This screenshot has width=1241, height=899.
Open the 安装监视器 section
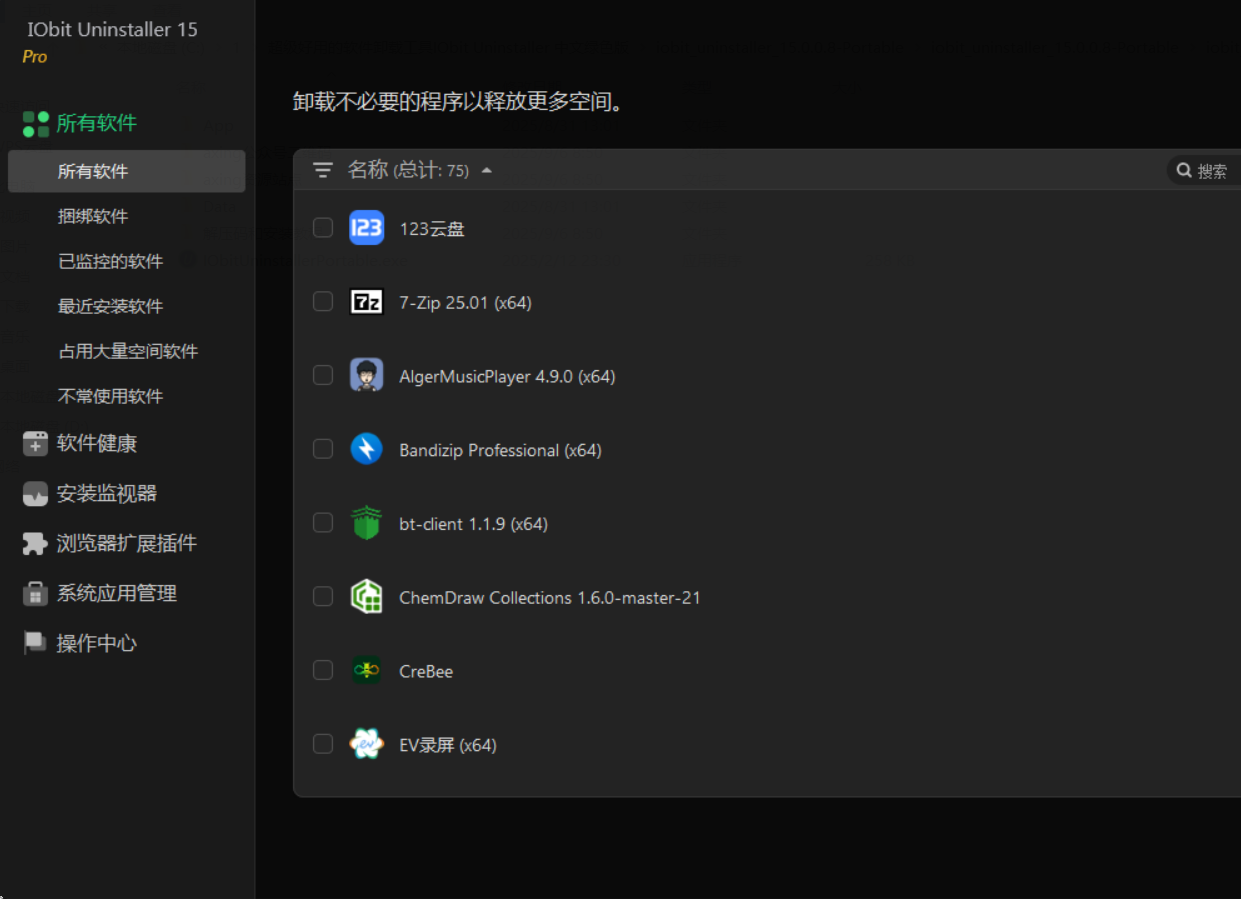coord(107,494)
